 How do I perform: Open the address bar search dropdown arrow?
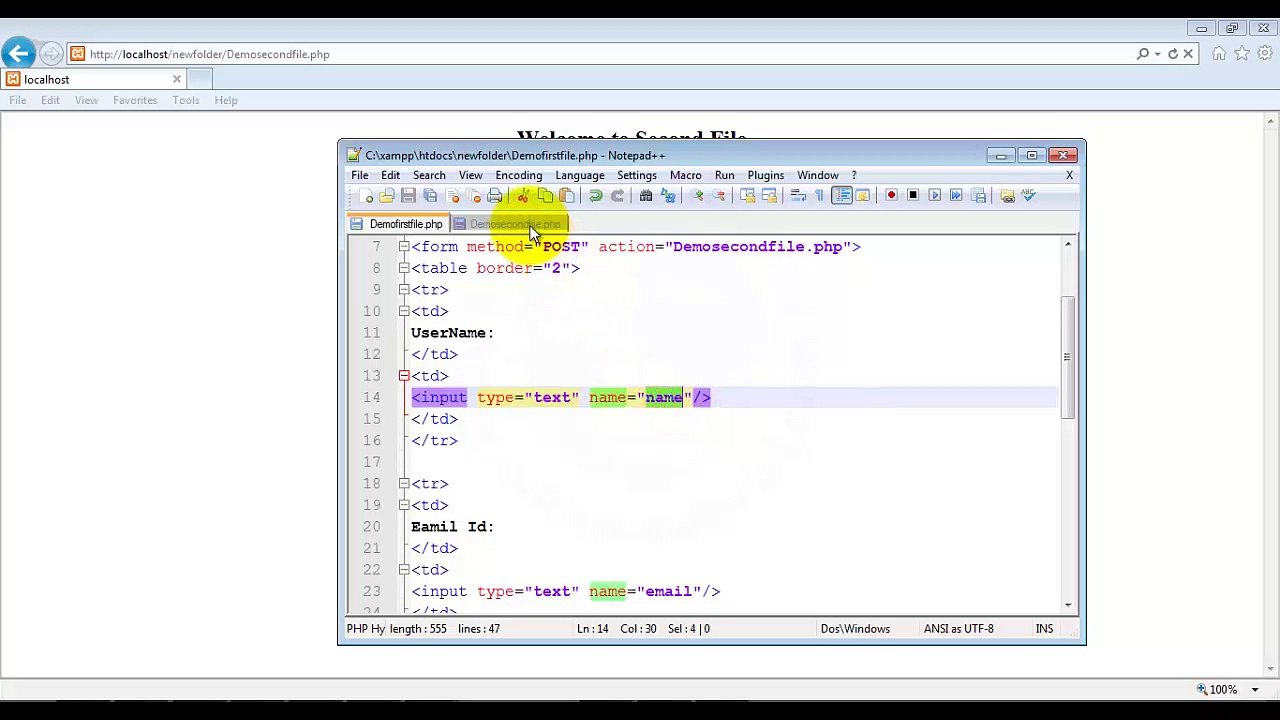[x=1157, y=54]
